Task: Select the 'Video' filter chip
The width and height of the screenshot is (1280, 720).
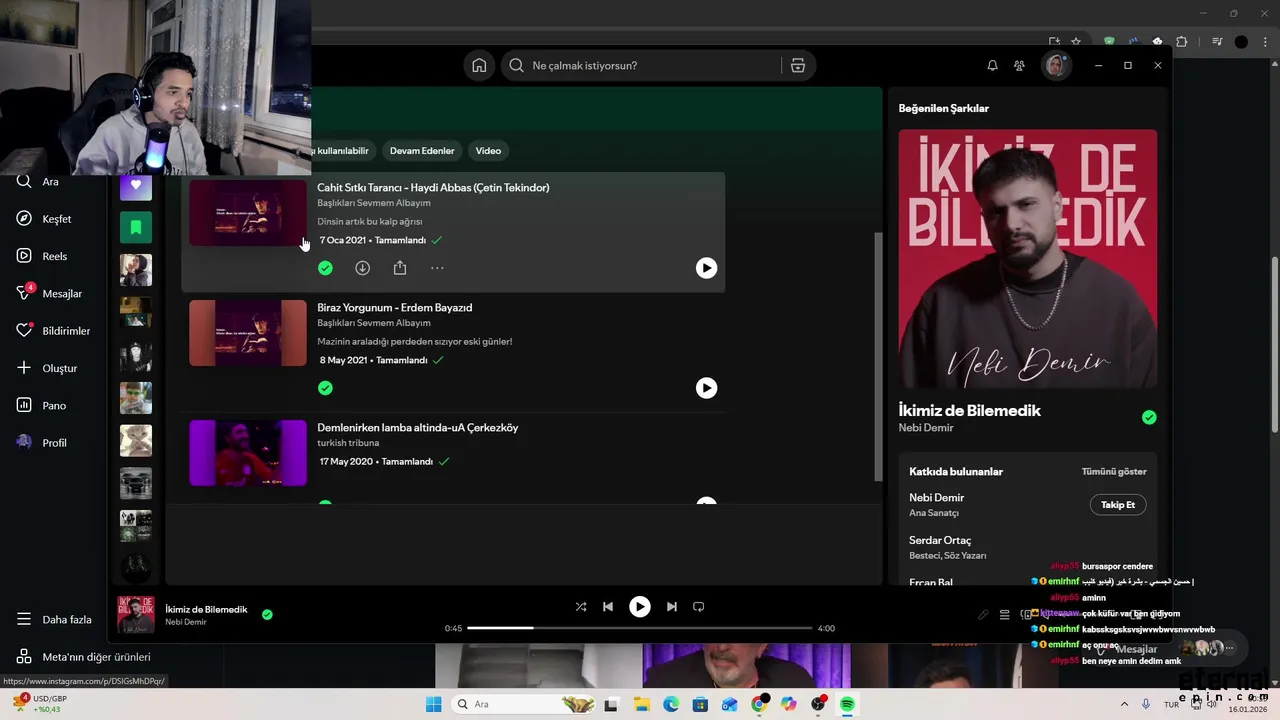Action: click(x=488, y=151)
